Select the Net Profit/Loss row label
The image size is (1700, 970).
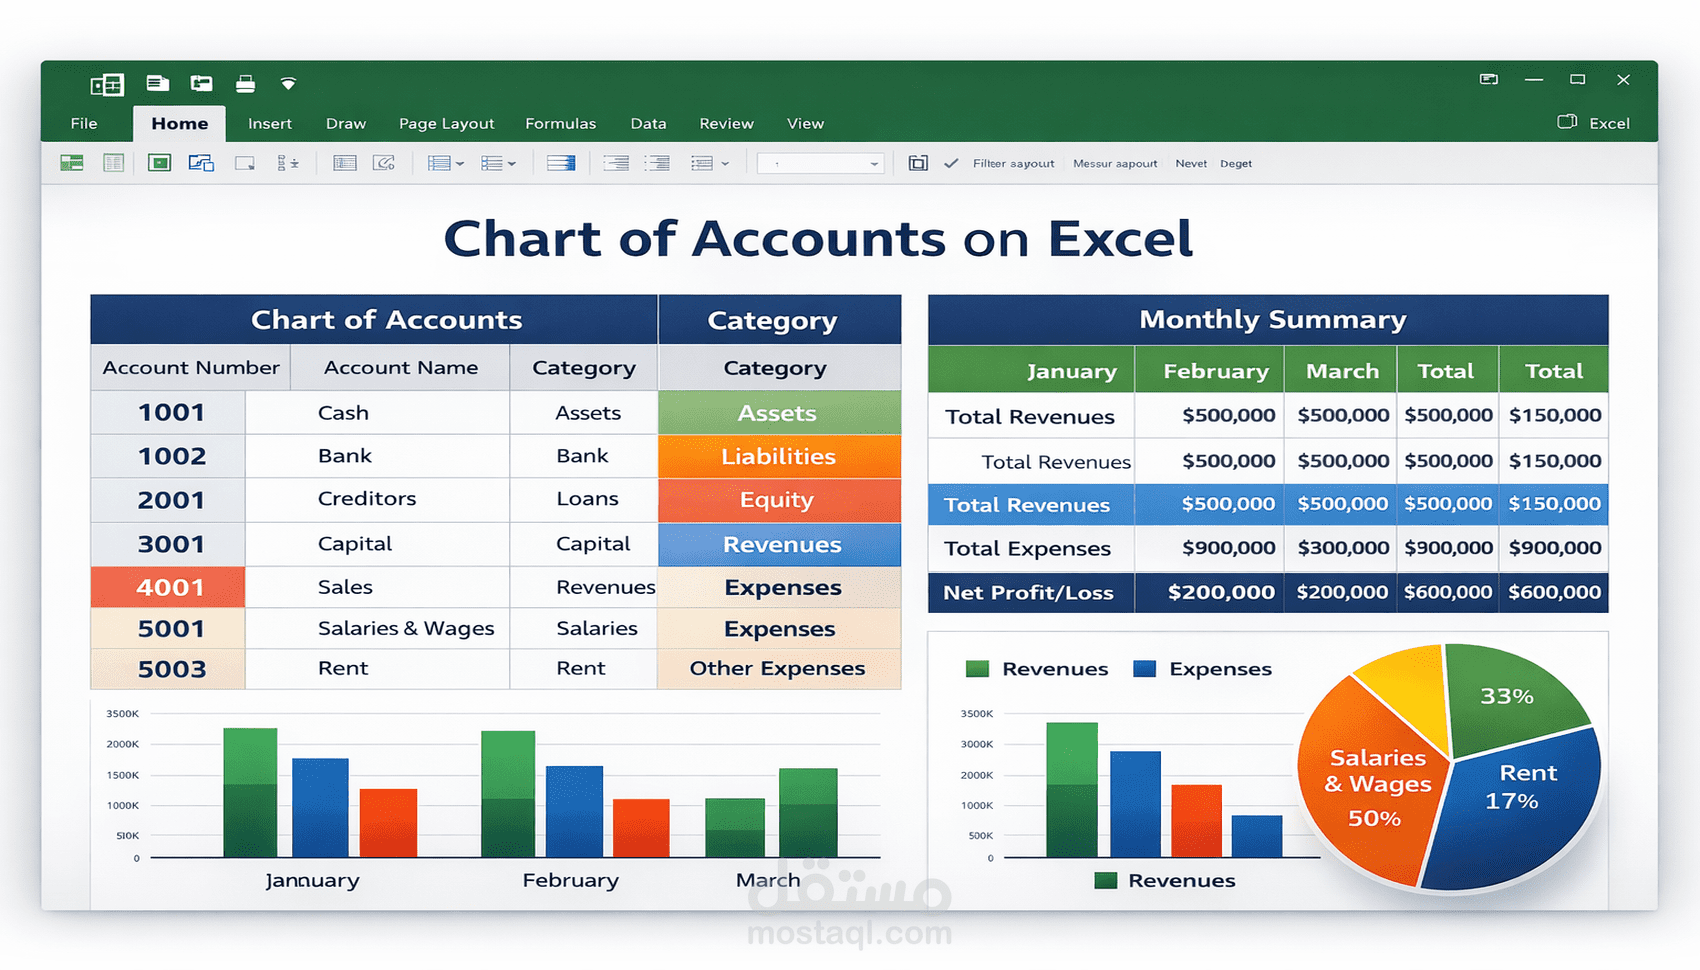coord(1031,592)
